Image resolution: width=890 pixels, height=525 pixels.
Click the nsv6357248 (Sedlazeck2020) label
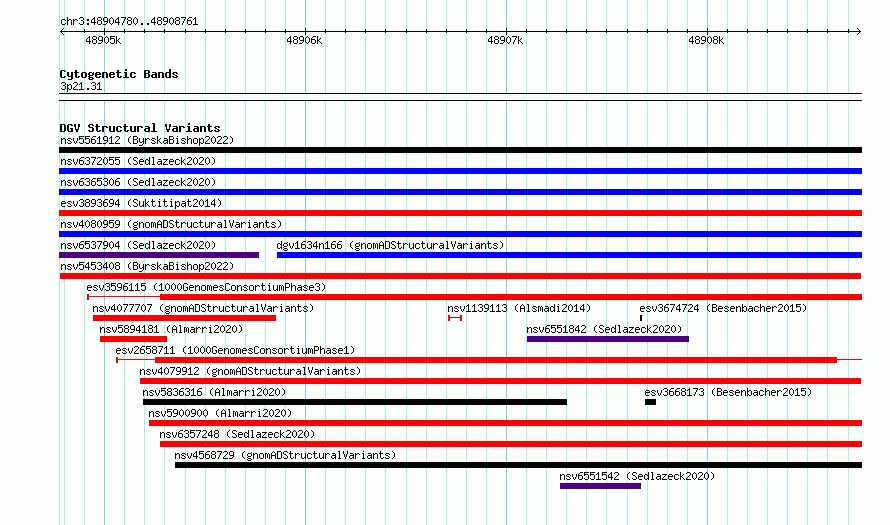coord(237,434)
